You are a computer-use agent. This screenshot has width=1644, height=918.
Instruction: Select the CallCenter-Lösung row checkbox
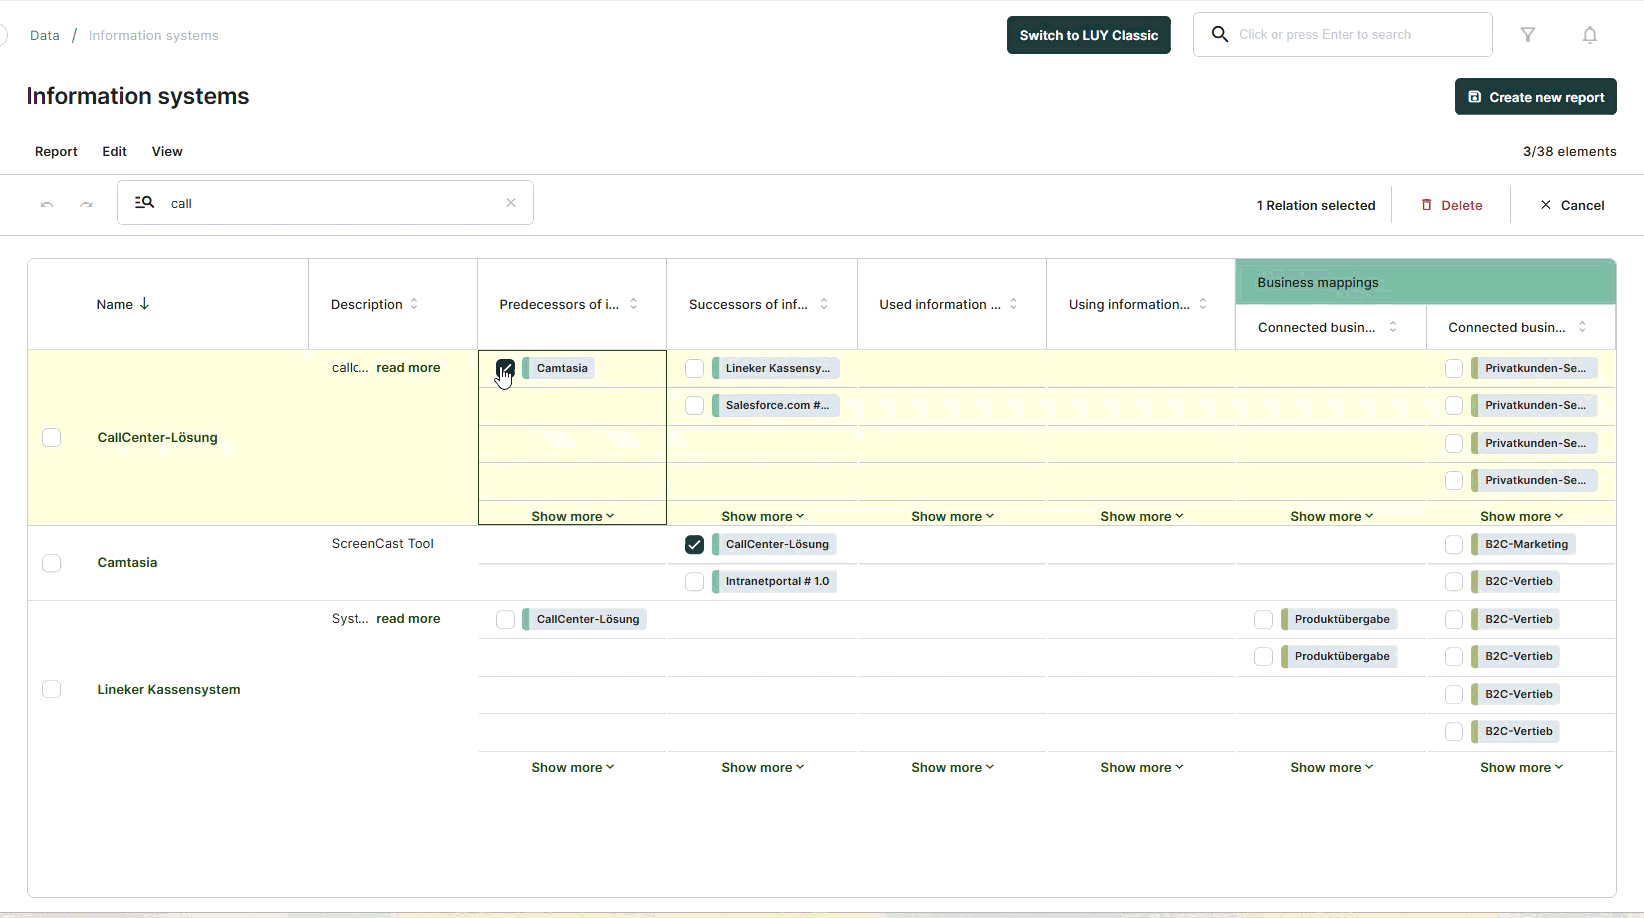pos(52,438)
